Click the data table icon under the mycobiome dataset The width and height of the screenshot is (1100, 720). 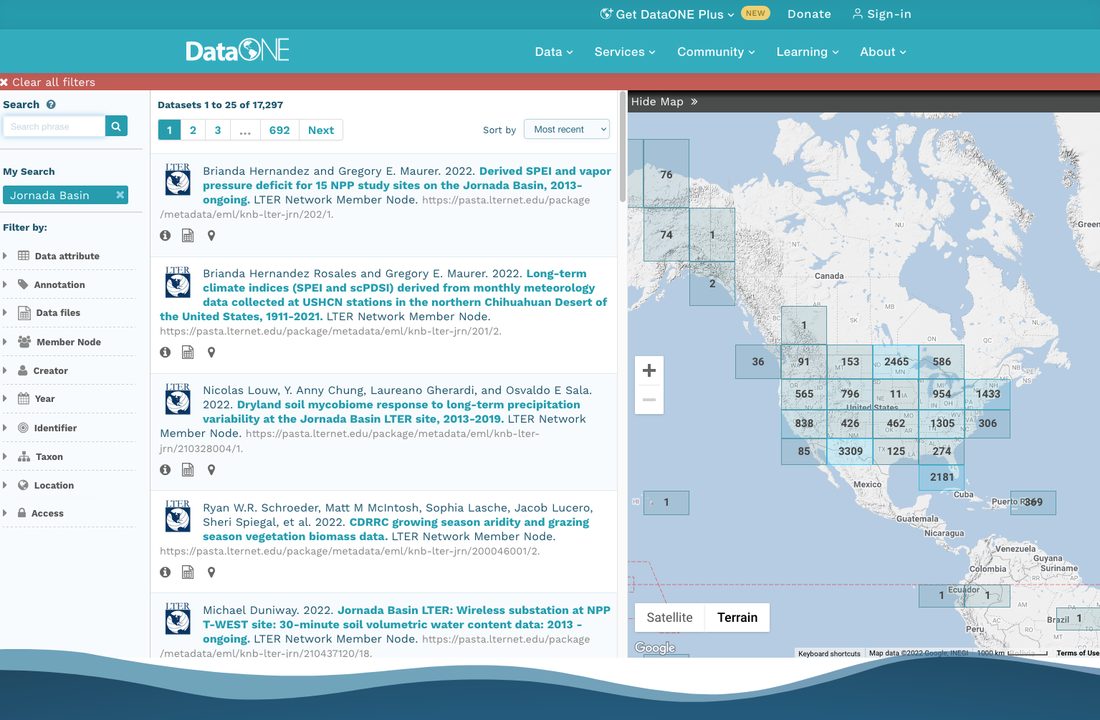point(188,469)
